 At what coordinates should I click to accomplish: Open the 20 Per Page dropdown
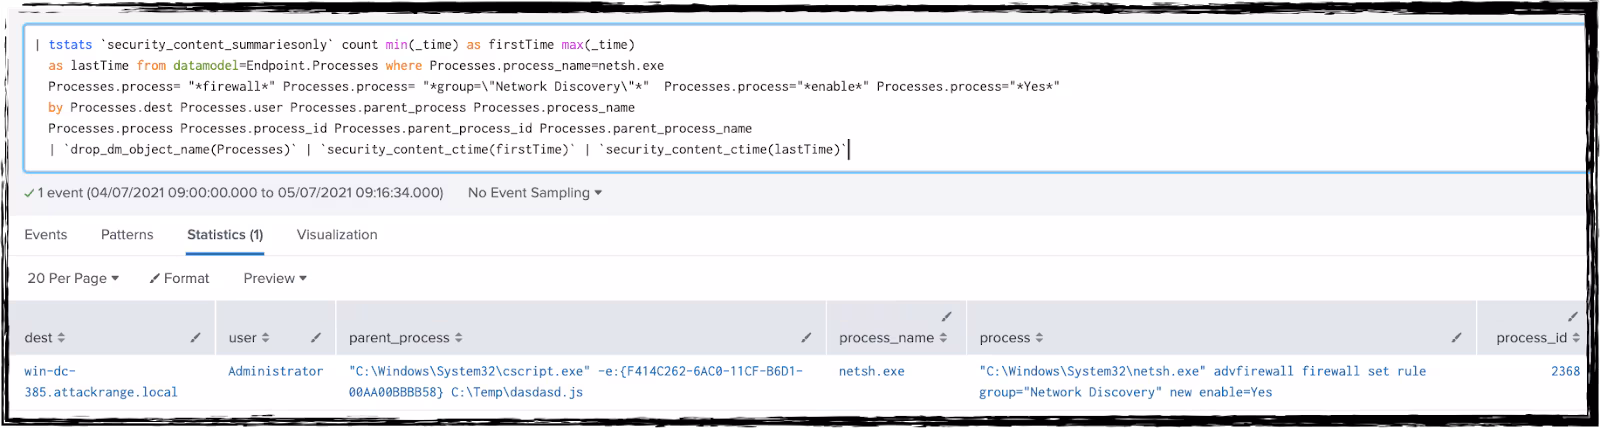[73, 278]
